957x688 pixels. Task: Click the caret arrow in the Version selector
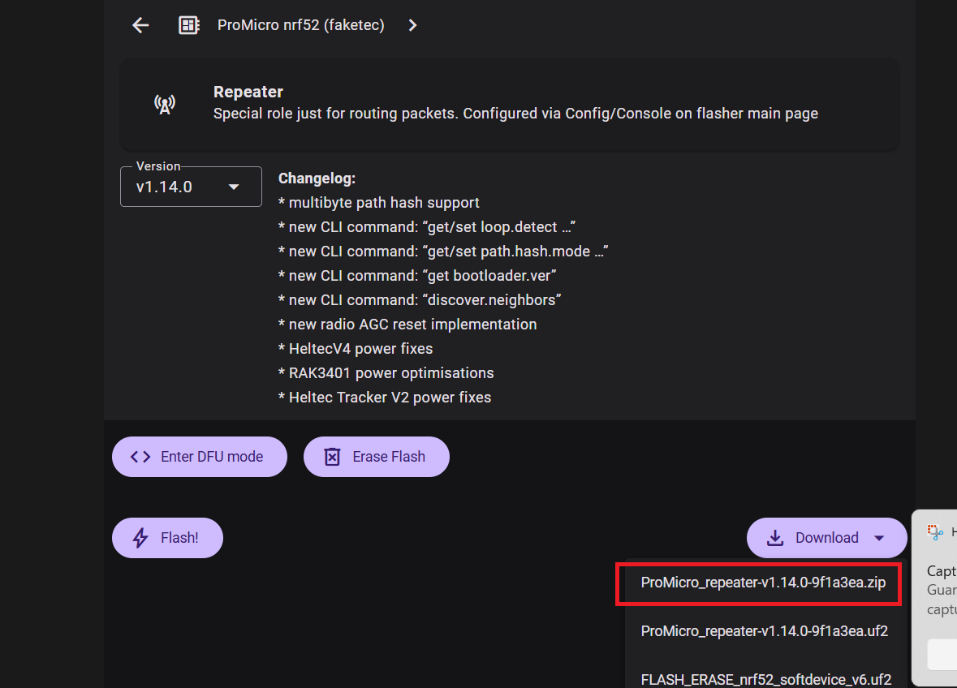(x=234, y=186)
